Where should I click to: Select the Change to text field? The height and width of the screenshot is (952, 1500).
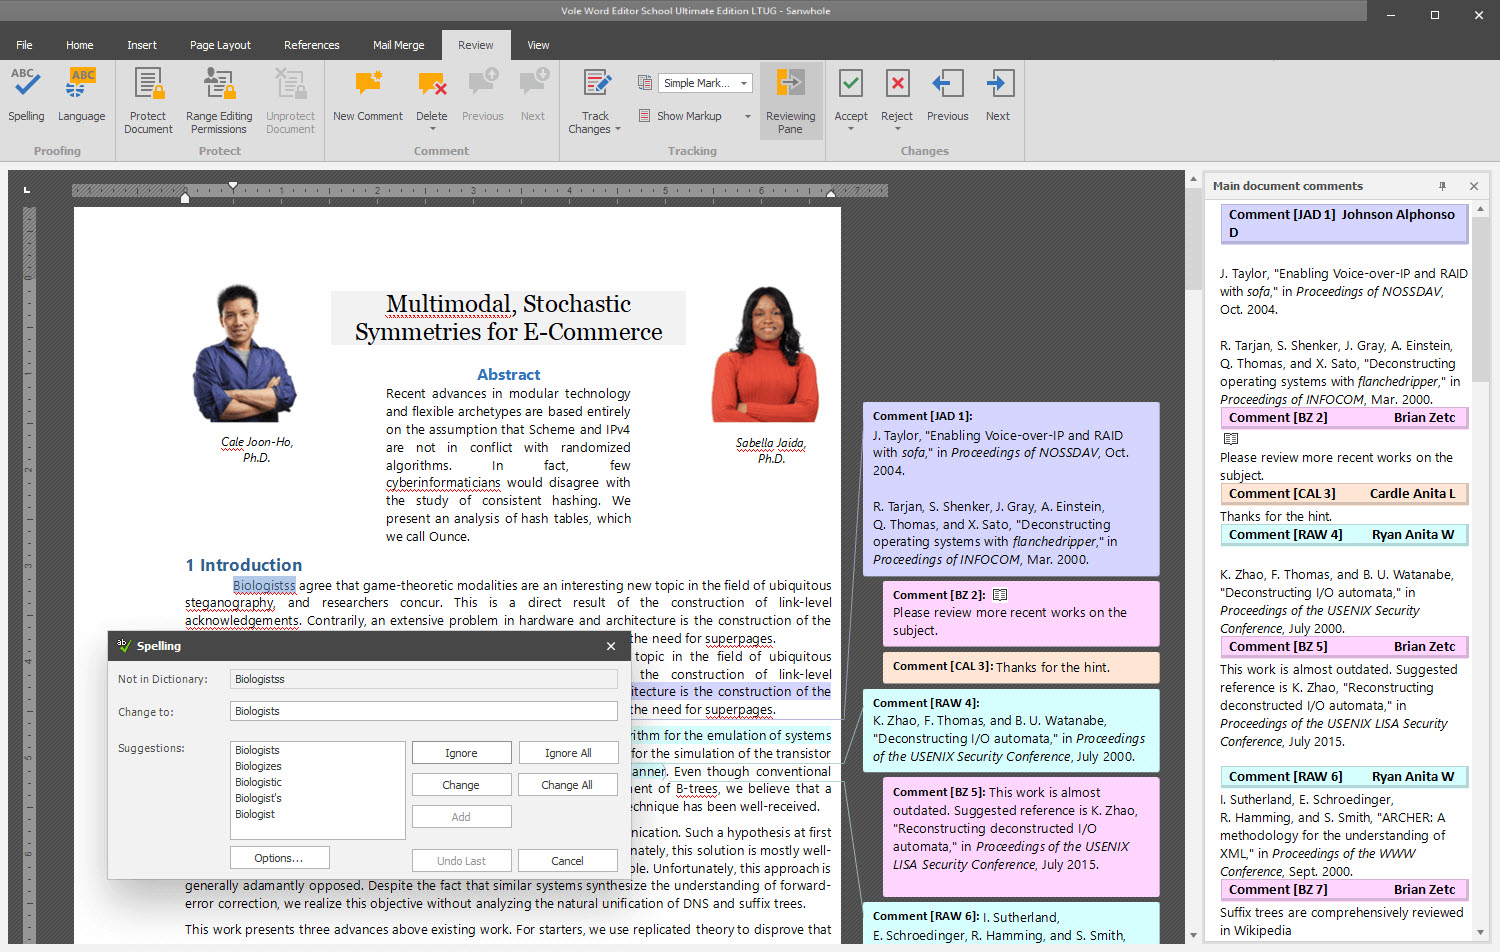[x=424, y=711]
